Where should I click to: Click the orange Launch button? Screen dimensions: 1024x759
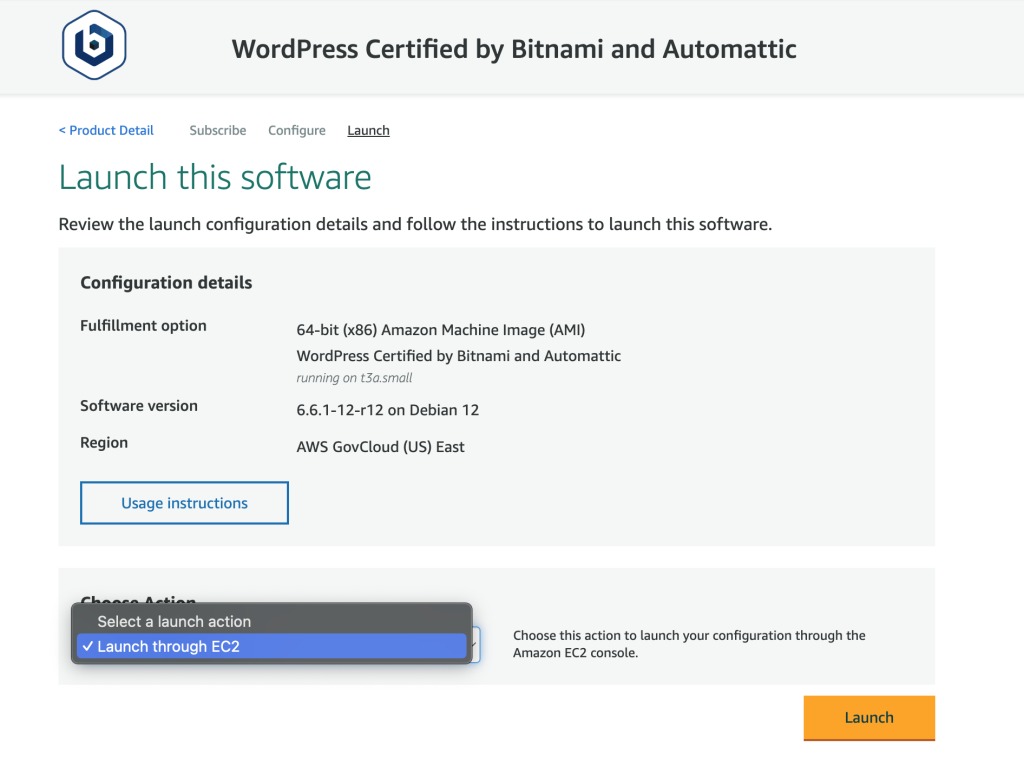click(x=869, y=718)
